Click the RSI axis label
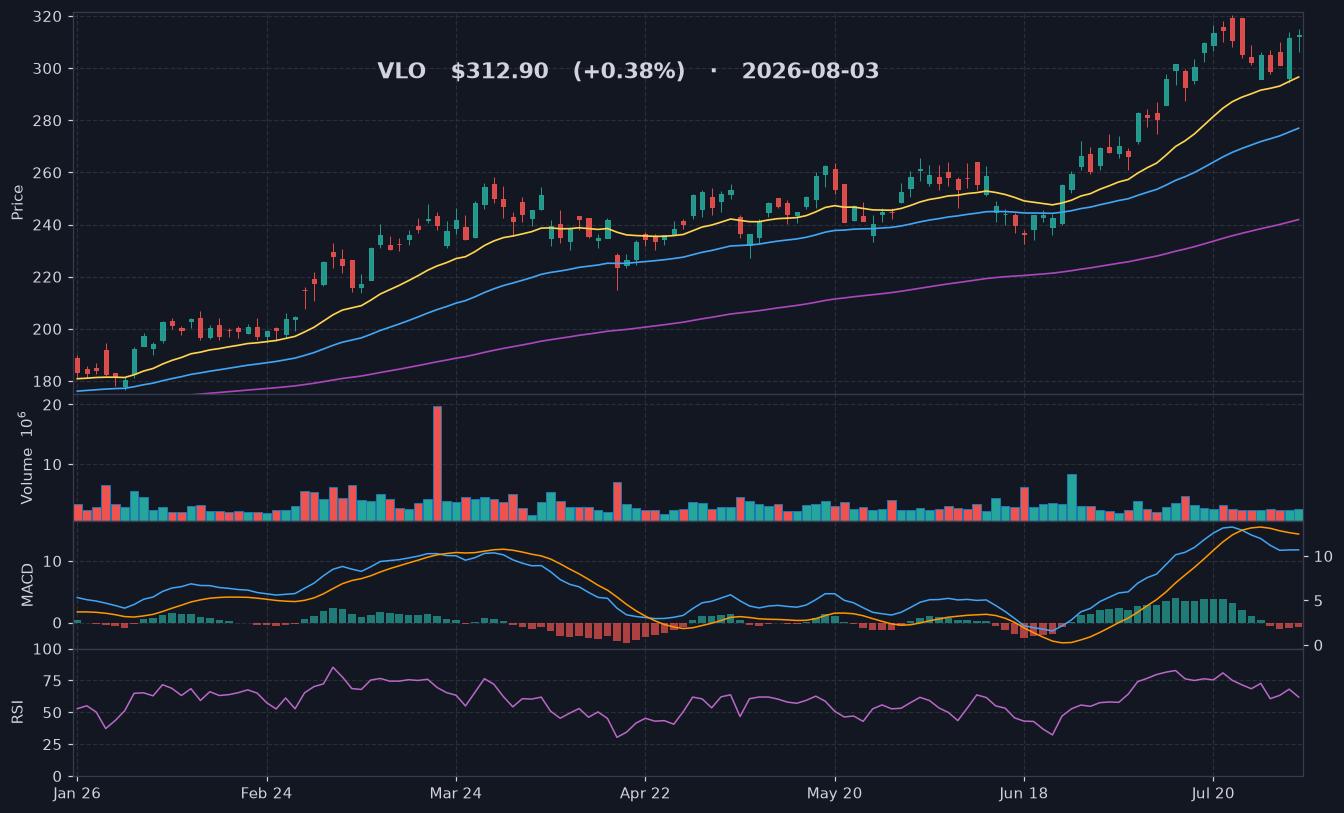 point(17,712)
